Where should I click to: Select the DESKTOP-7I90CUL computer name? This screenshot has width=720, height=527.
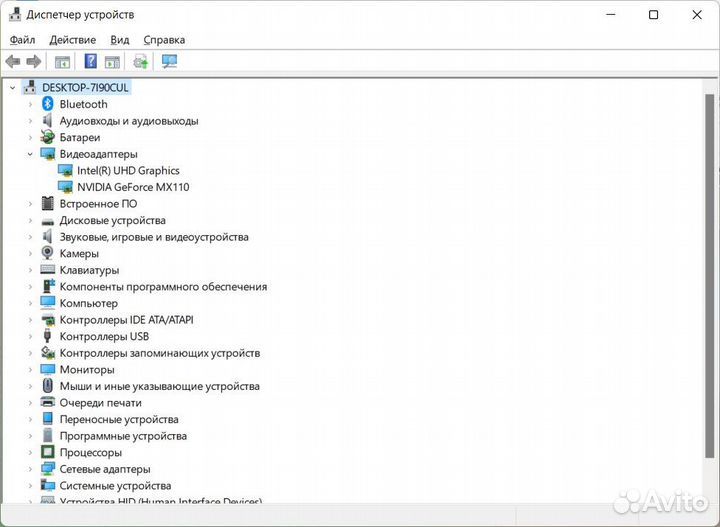[x=85, y=87]
